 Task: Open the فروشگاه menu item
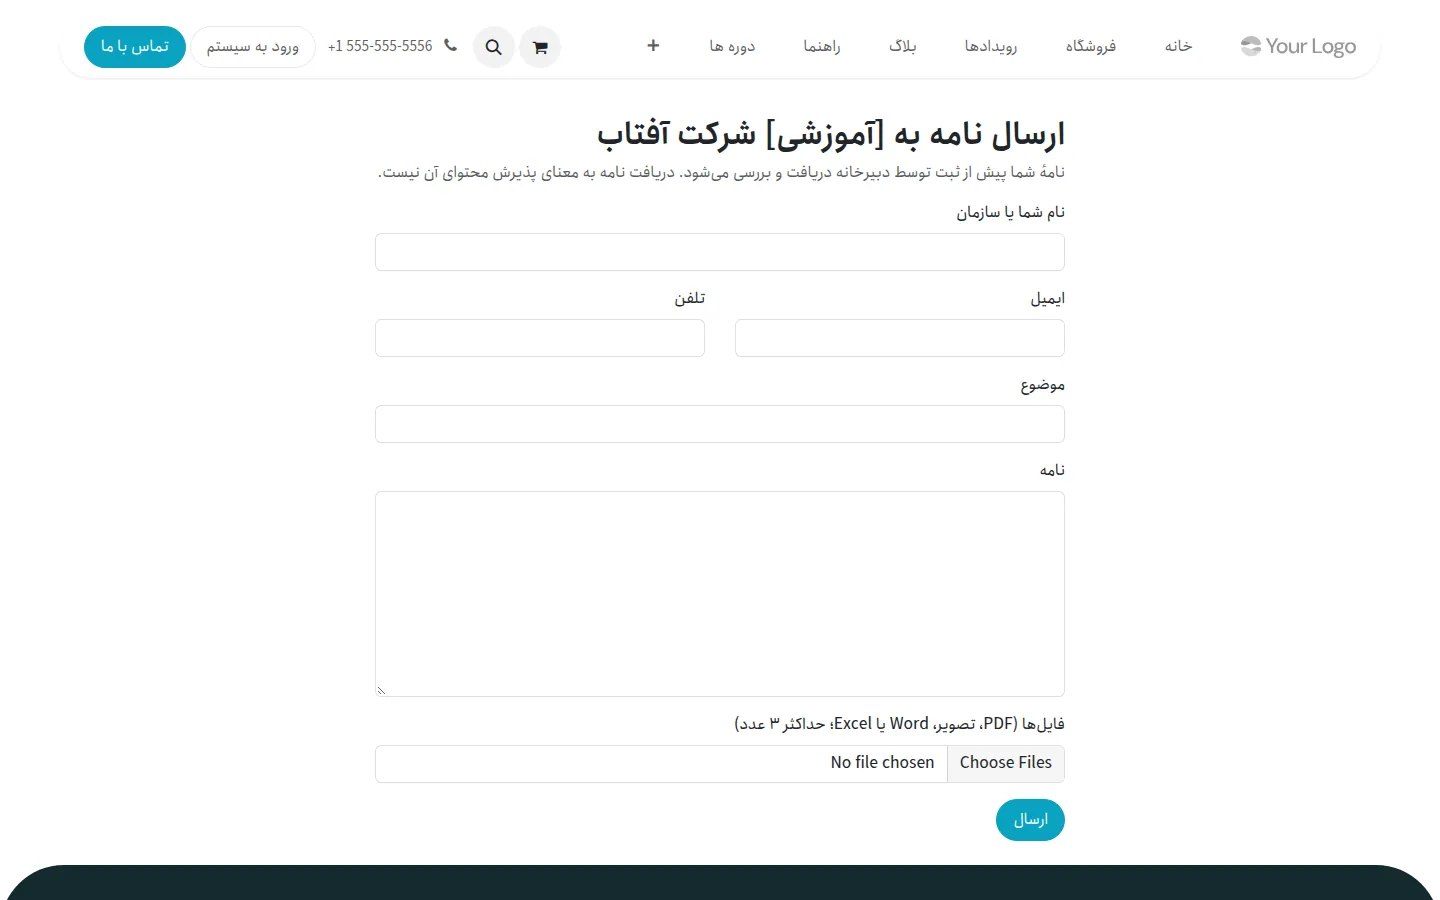(1091, 46)
